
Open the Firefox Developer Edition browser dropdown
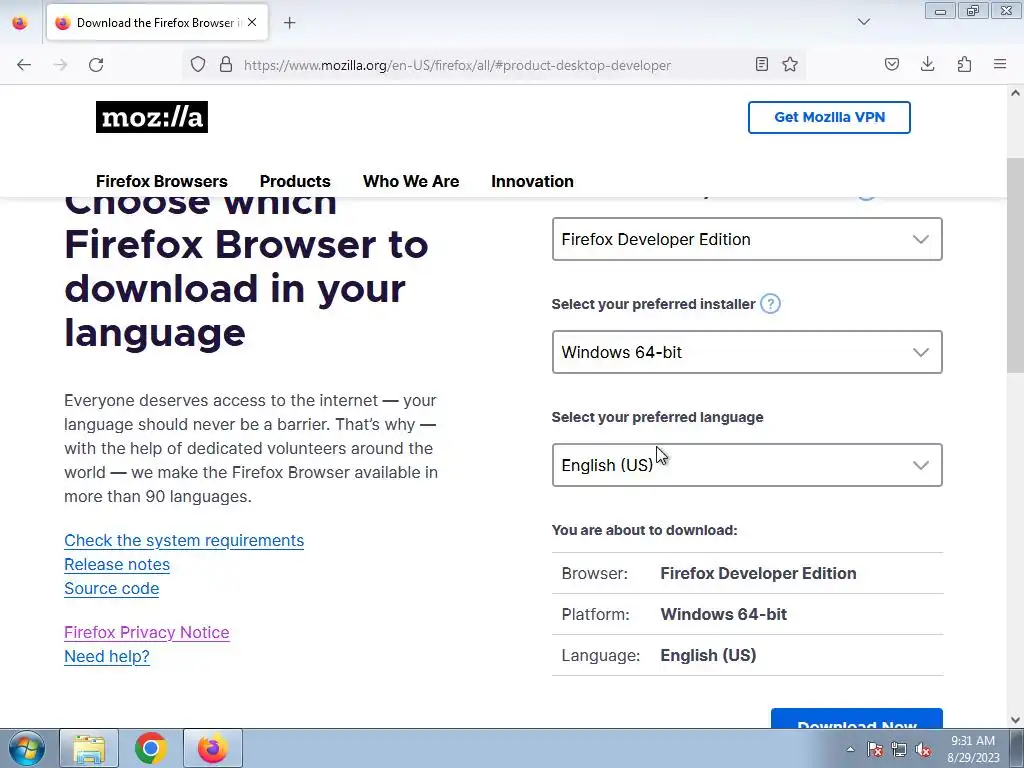[x=747, y=239]
